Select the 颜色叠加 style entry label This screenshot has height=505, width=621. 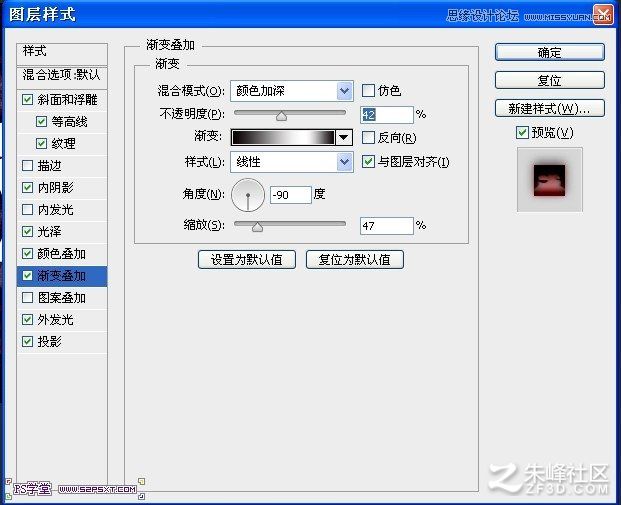[61, 253]
